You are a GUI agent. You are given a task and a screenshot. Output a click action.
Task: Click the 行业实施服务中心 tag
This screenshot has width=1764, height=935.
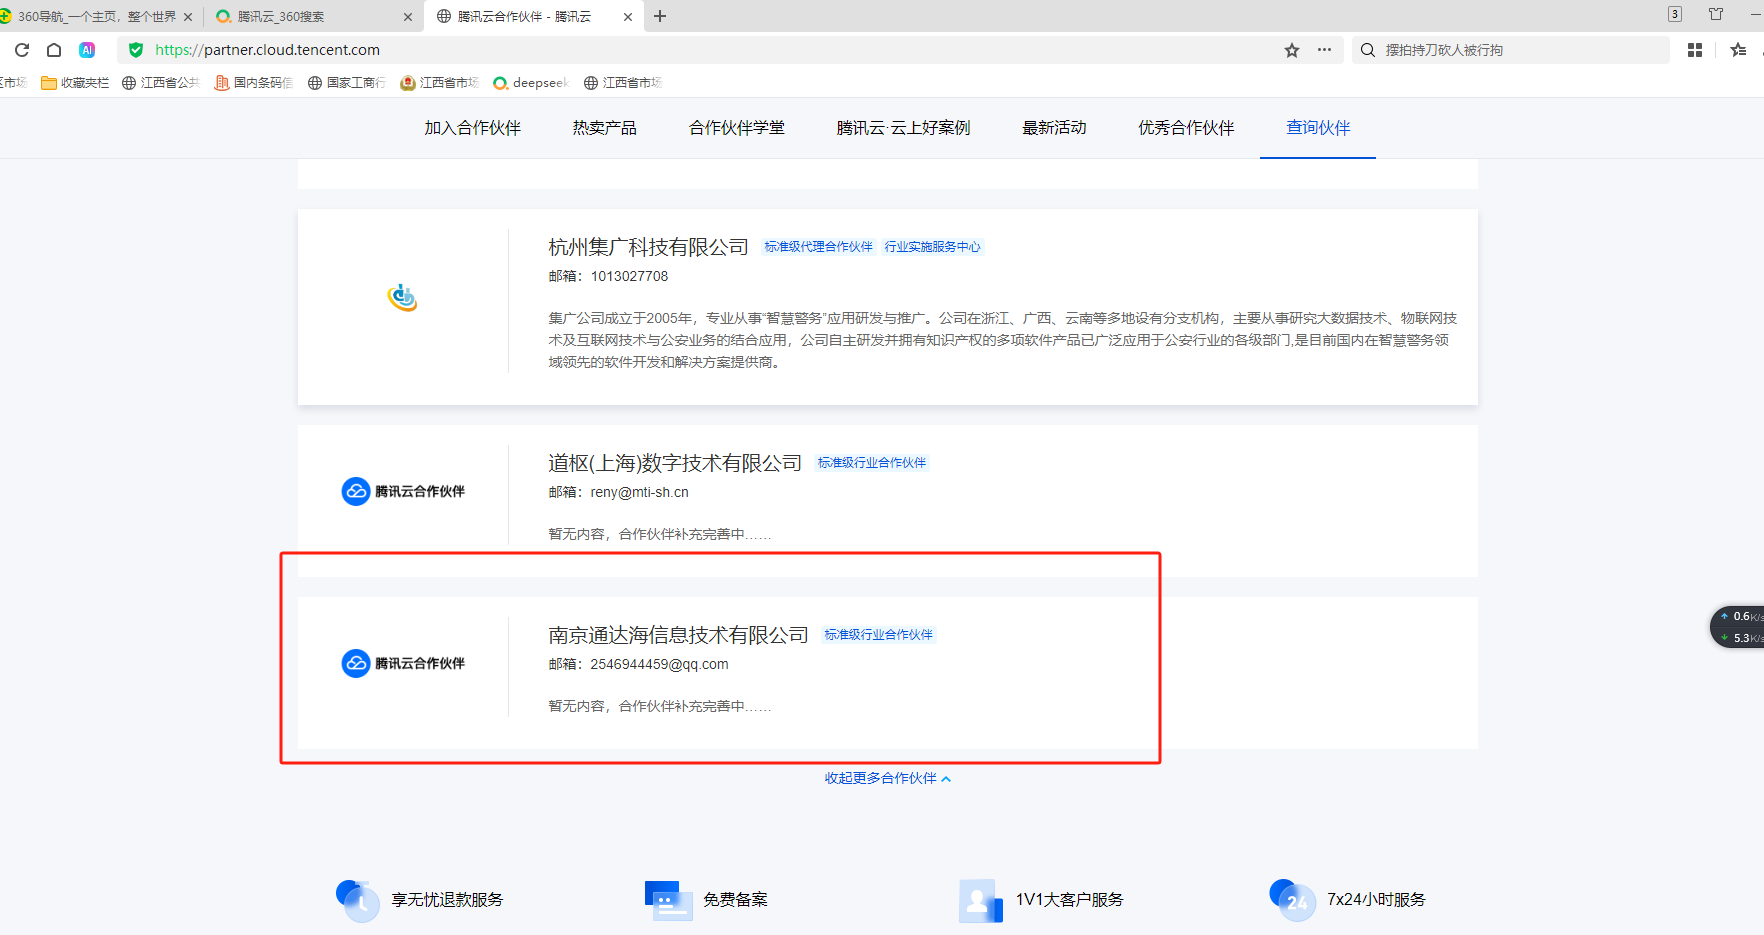tap(932, 247)
